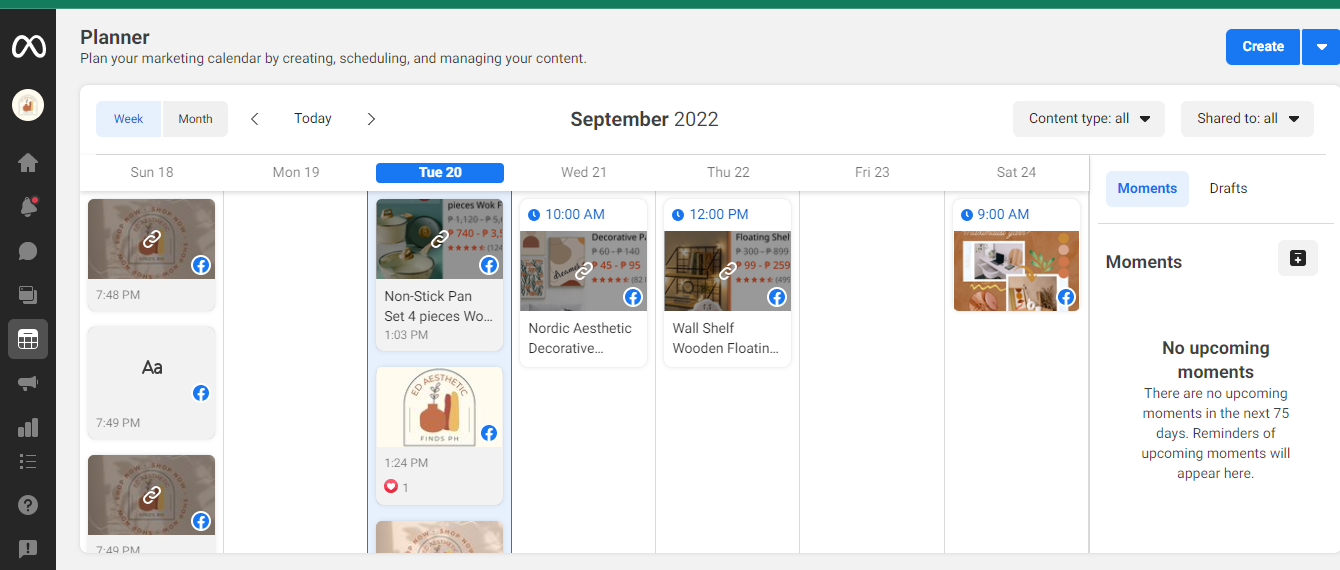Click the Meta logo icon
This screenshot has height=570, width=1340.
pos(28,47)
